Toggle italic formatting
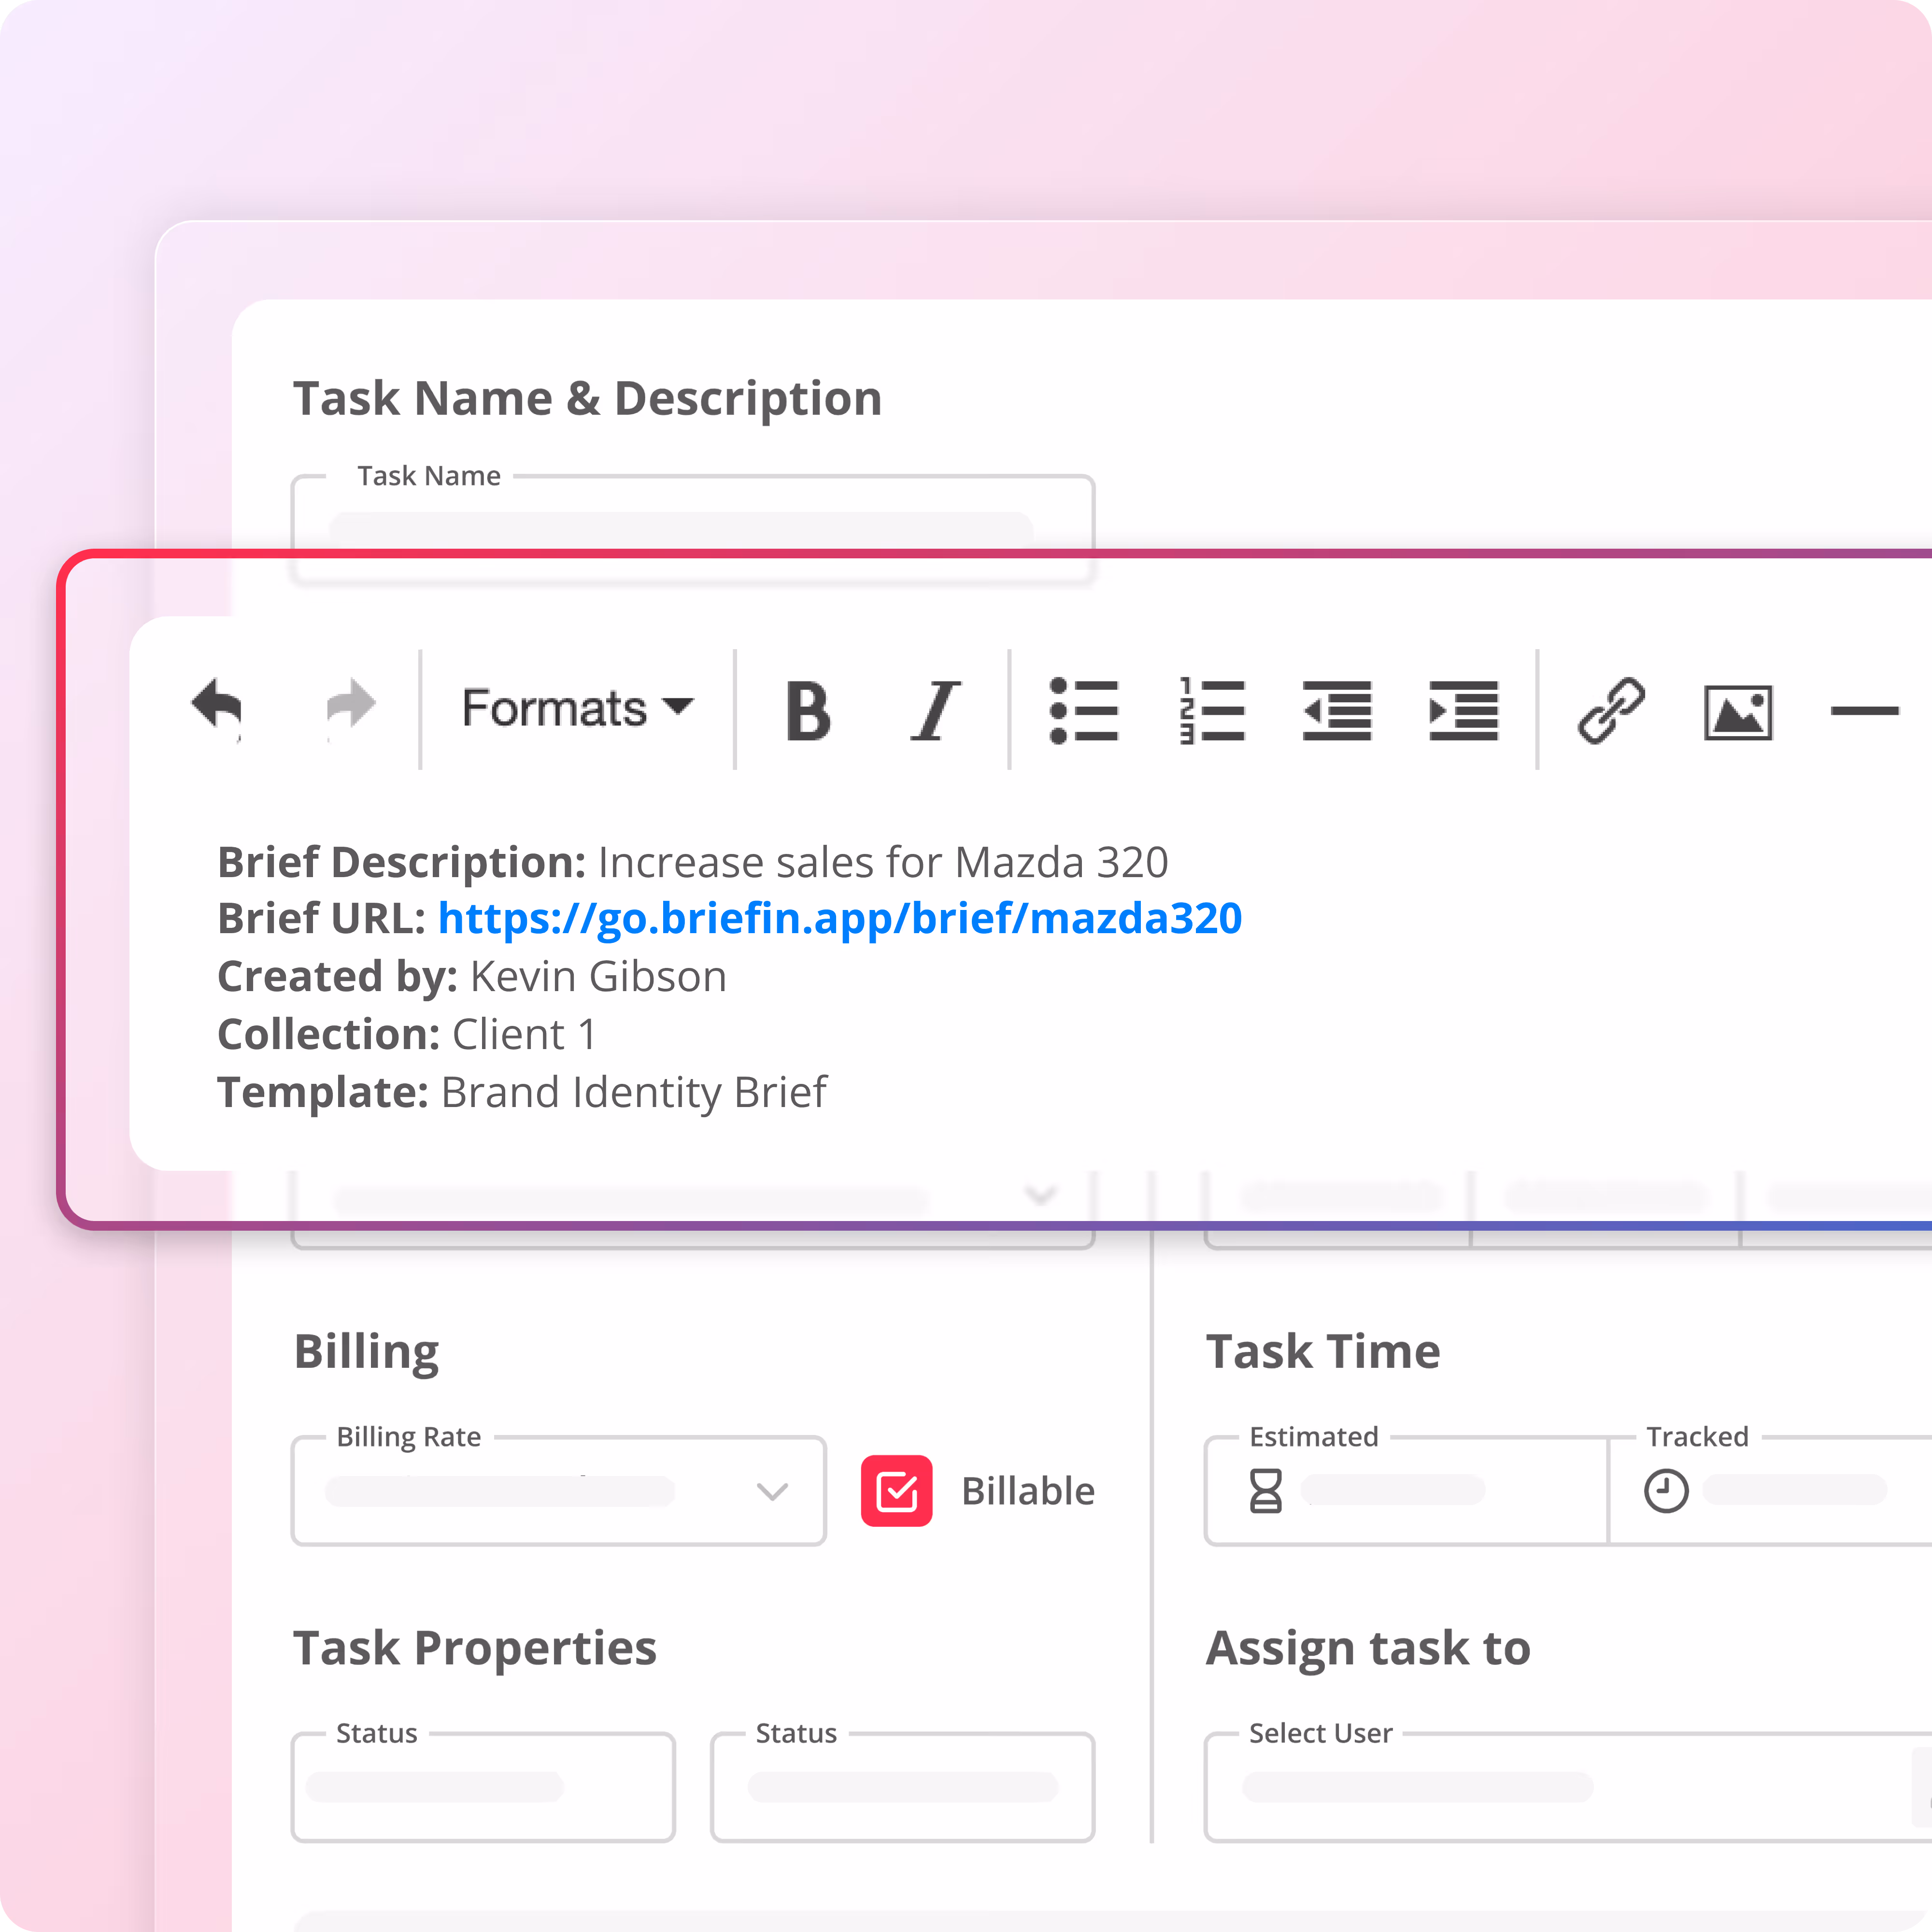Screen dimensions: 1932x1932 (x=936, y=711)
